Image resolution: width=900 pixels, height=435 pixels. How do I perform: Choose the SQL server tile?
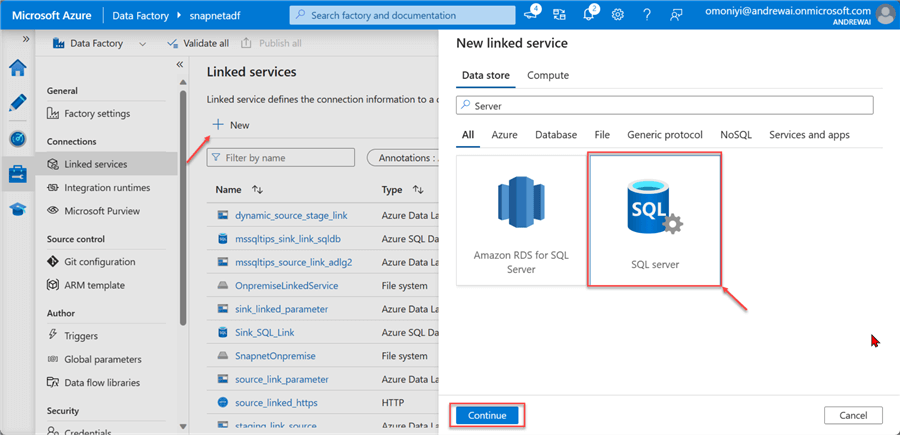[654, 219]
